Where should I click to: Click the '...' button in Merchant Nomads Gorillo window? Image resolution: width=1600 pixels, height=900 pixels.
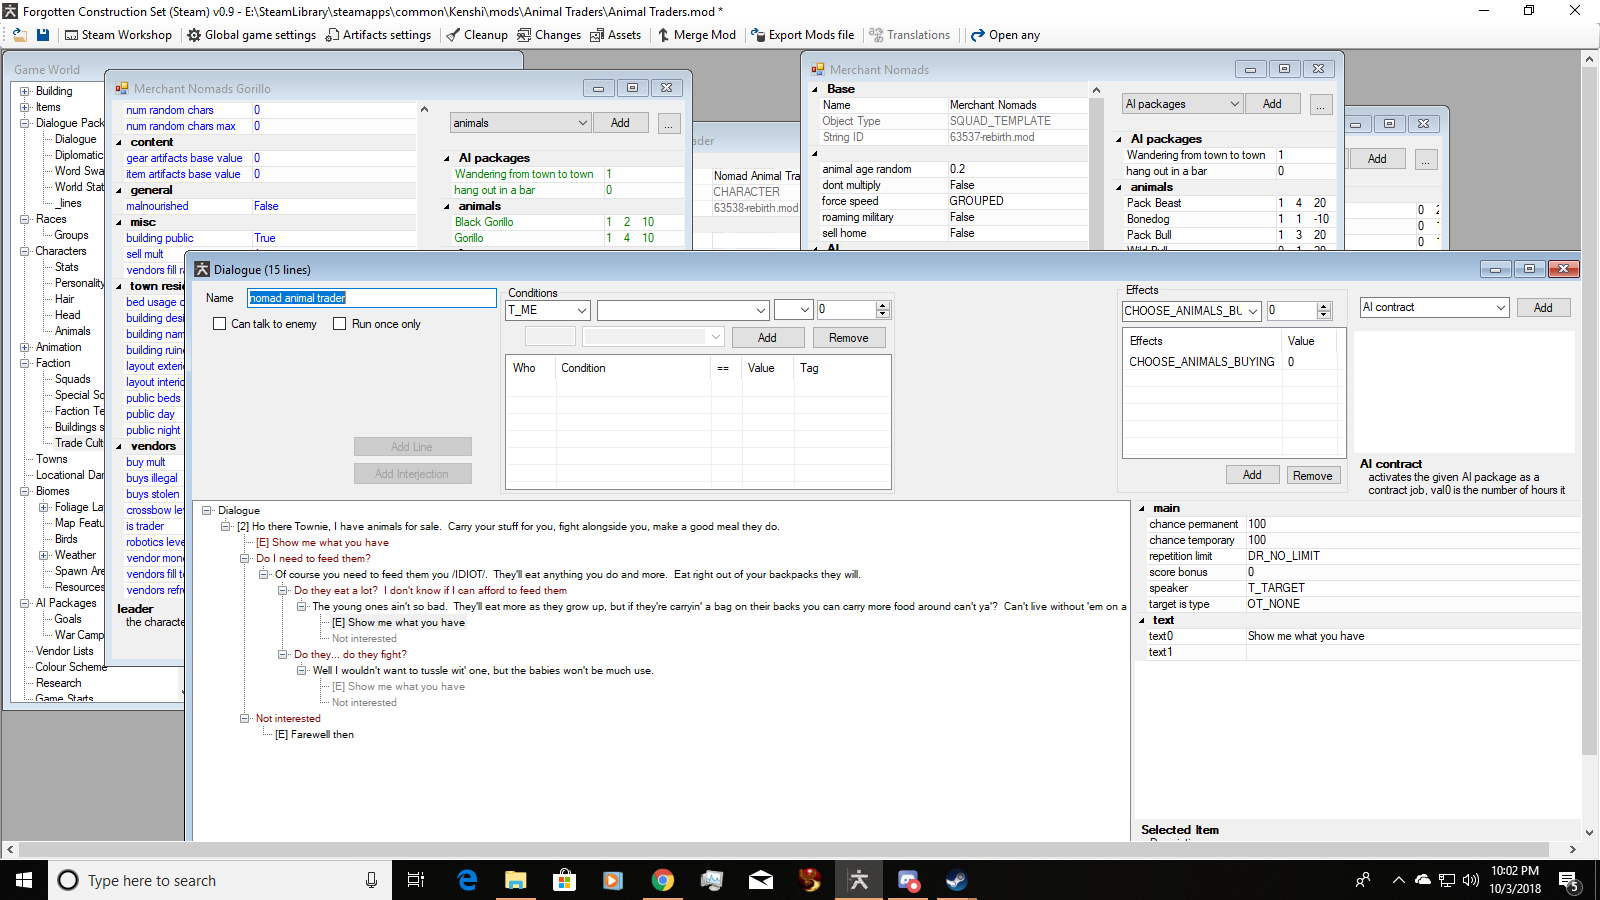pos(669,123)
